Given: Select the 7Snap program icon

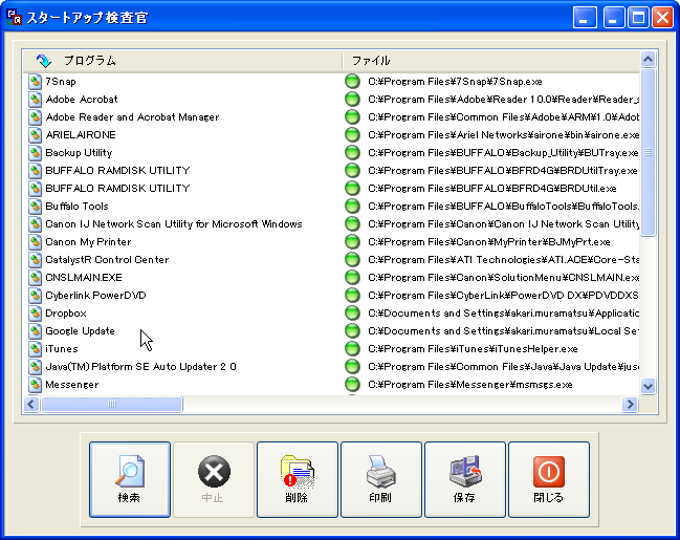Looking at the screenshot, I should coord(35,82).
